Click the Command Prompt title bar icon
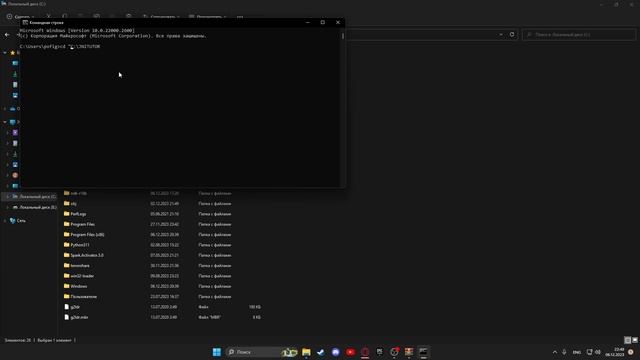Screen dimensions: 640x360 click(x=25, y=22)
